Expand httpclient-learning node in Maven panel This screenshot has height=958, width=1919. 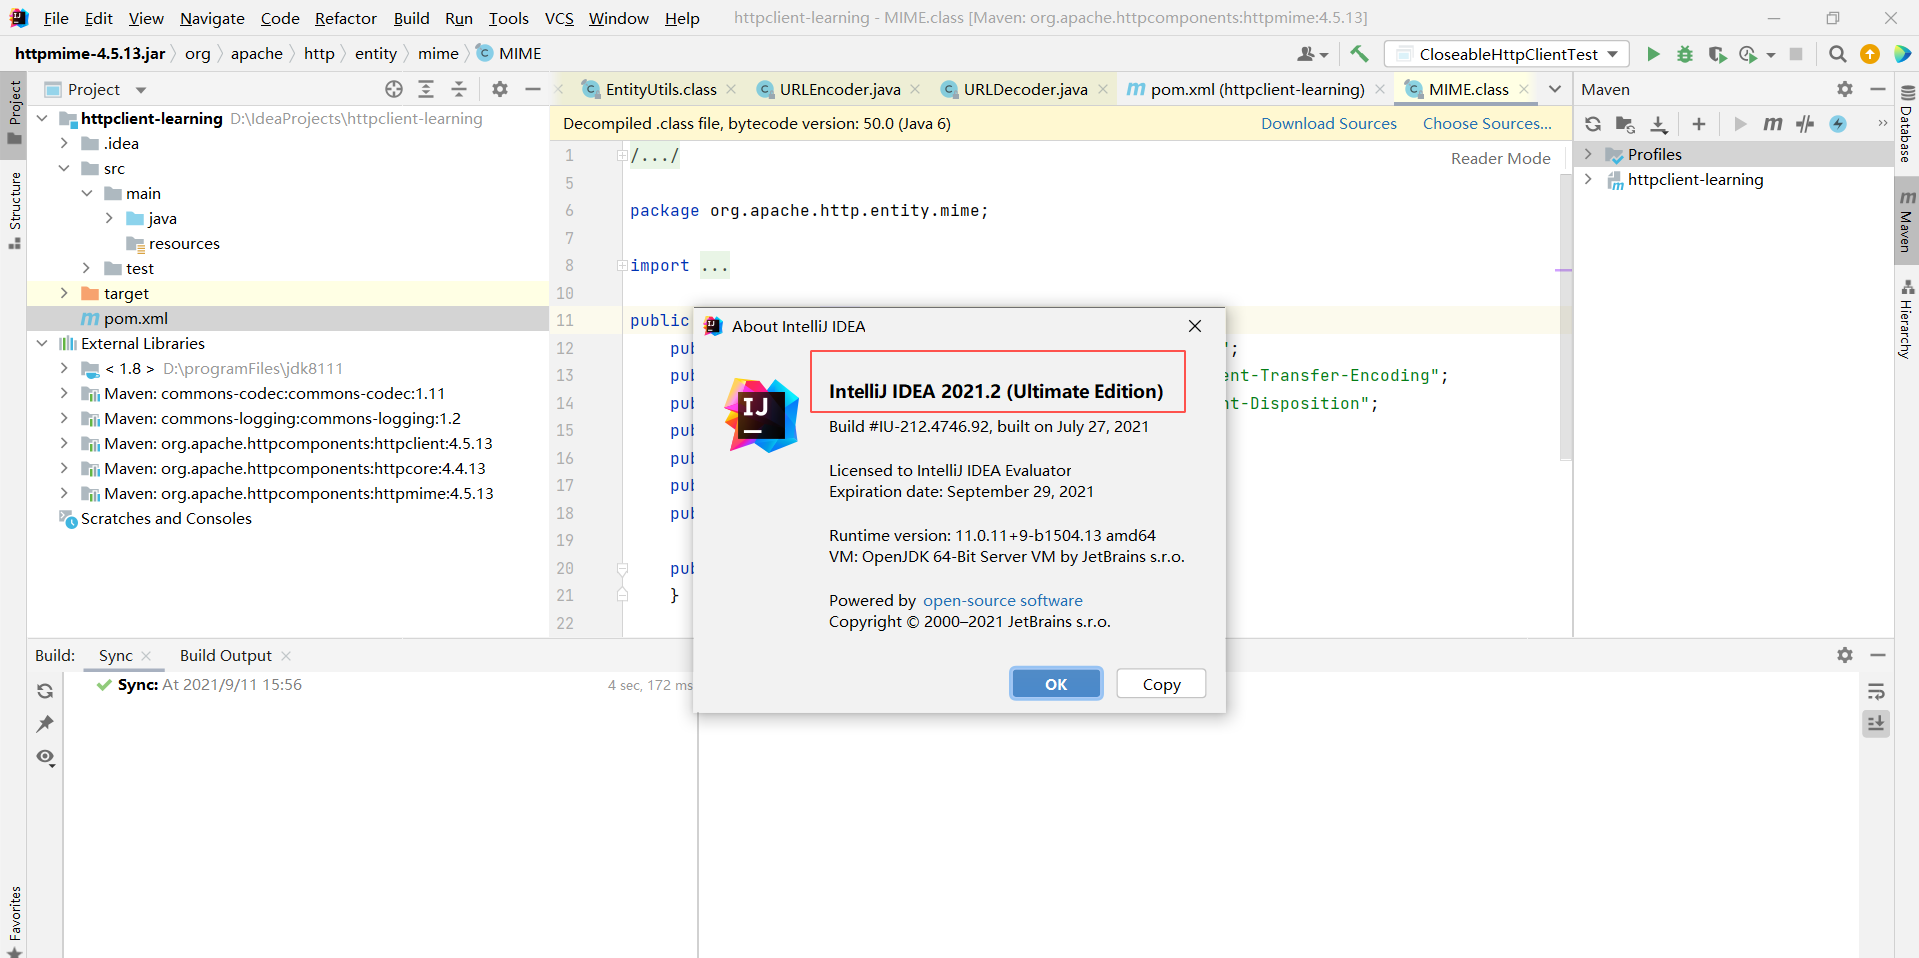(x=1588, y=179)
